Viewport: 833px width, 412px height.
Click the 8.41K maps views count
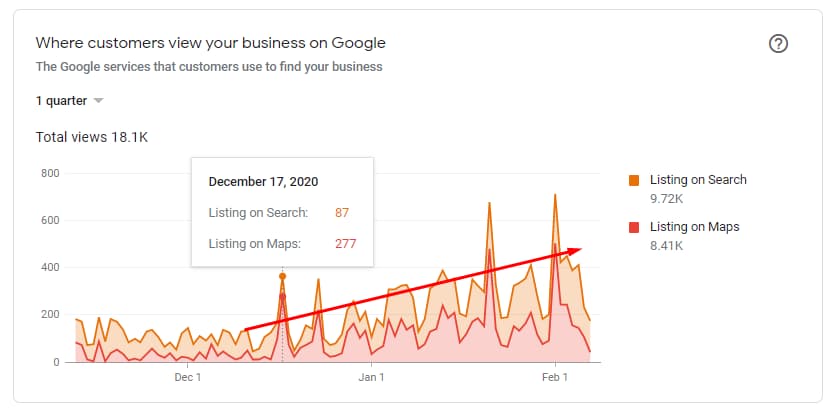(667, 245)
